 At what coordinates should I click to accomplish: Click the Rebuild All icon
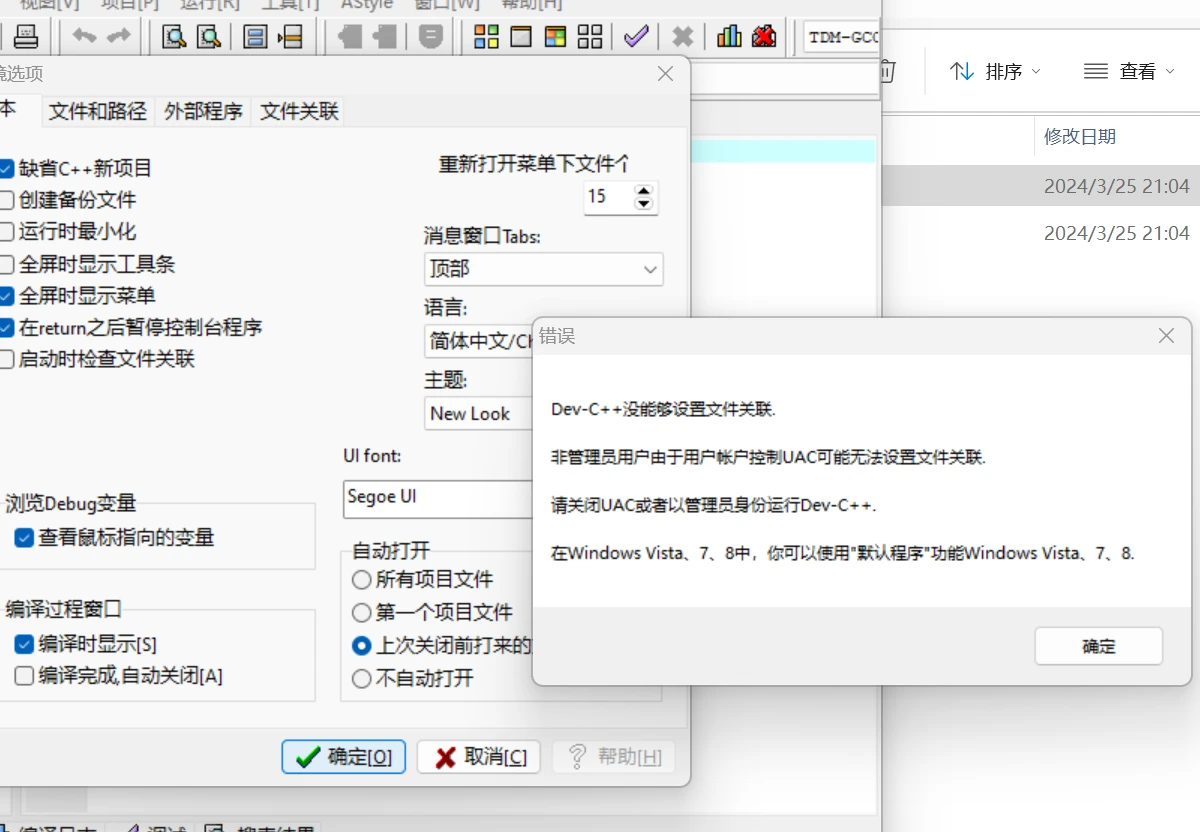pyautogui.click(x=590, y=38)
